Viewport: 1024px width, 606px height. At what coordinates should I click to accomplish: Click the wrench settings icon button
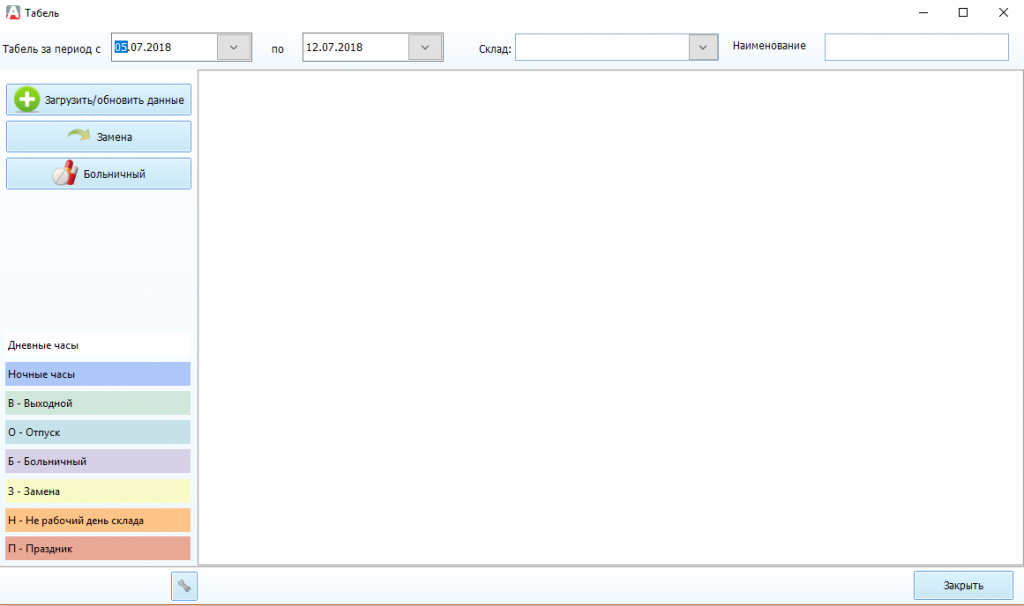184,586
